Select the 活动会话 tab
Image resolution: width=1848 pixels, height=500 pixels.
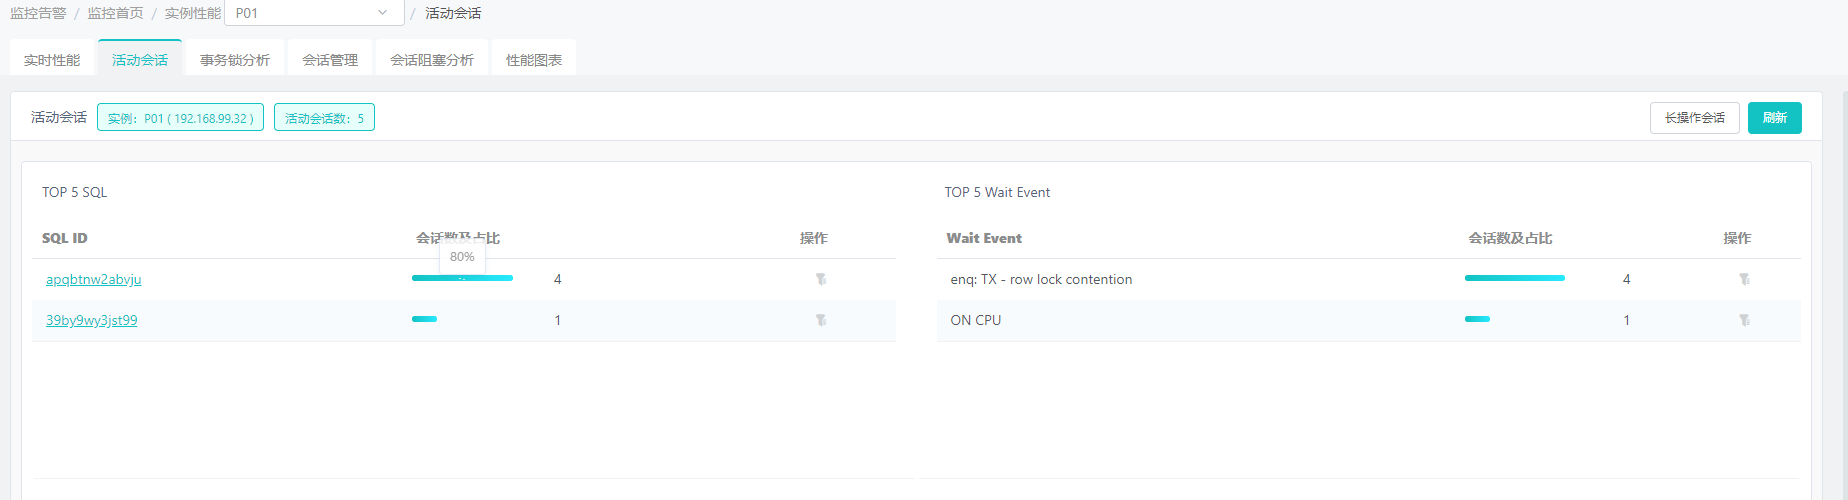click(140, 60)
